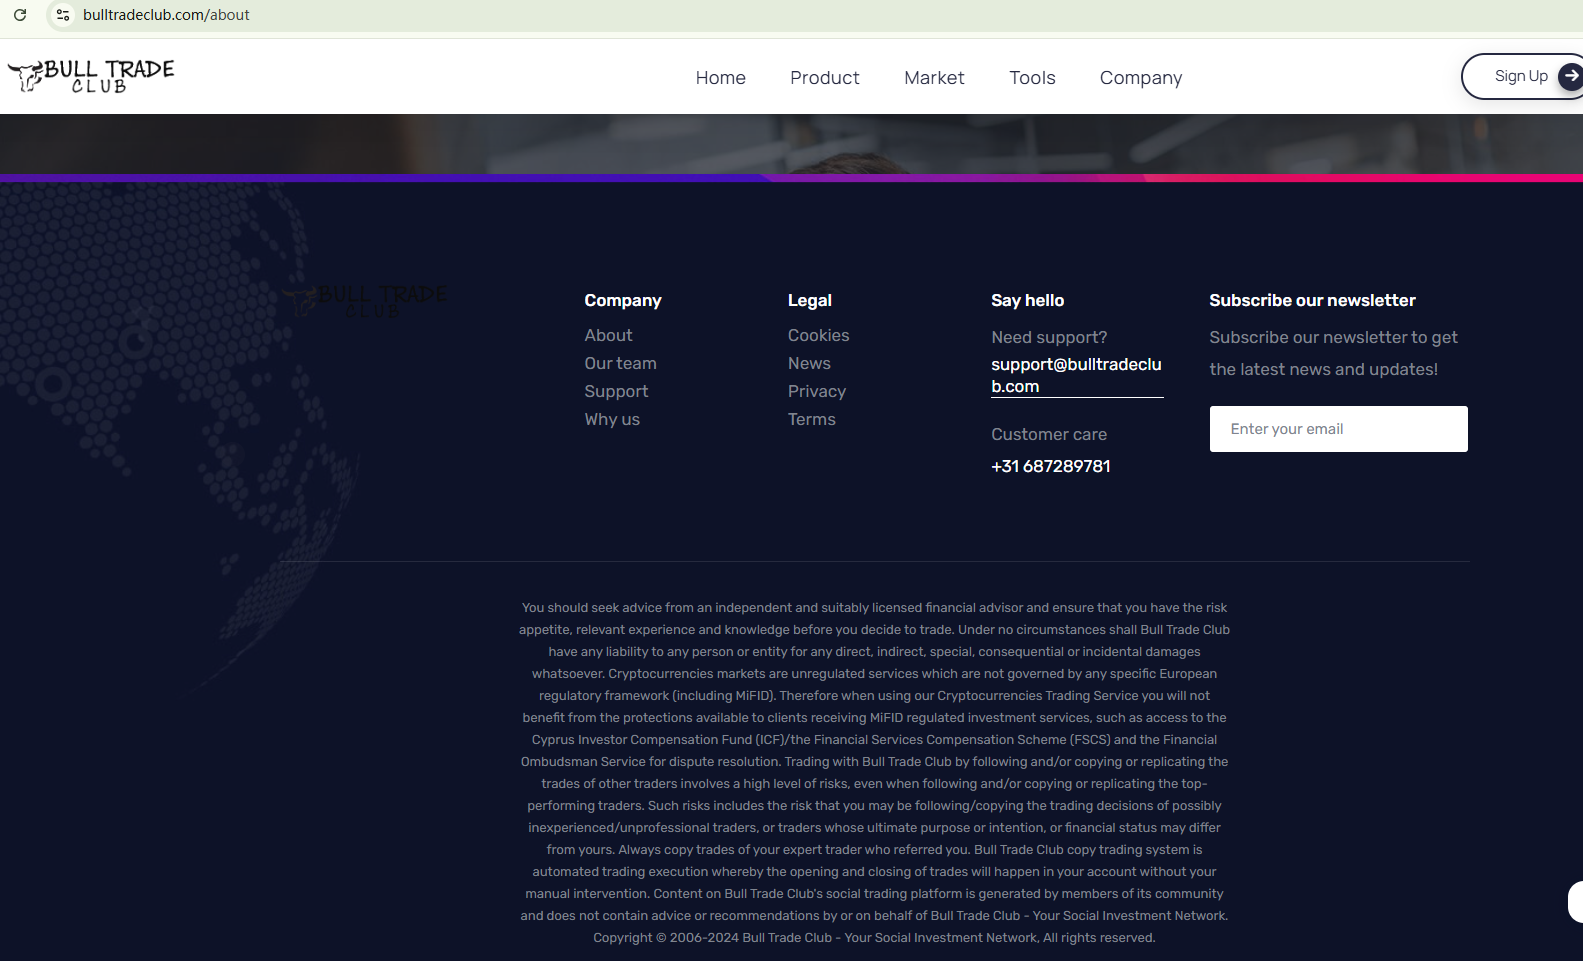View the Privacy link
1583x961 pixels.
tap(817, 391)
